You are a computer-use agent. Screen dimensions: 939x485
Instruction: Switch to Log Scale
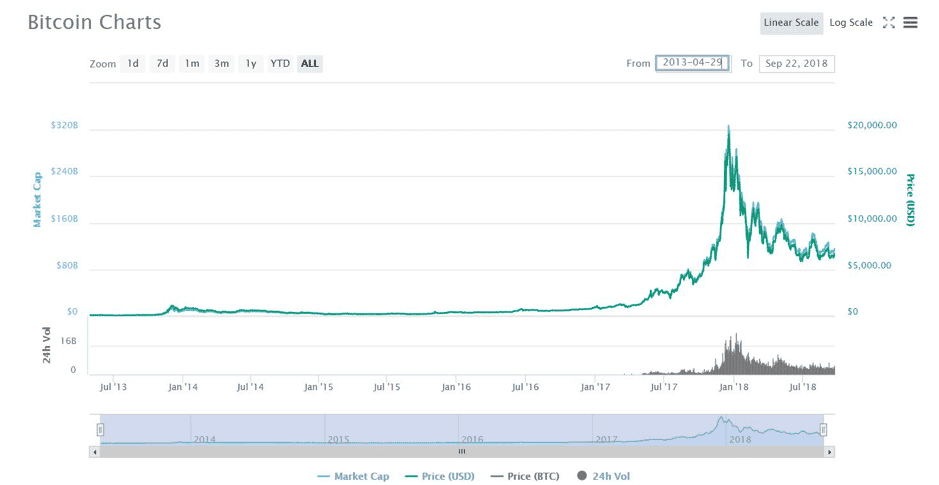pyautogui.click(x=851, y=23)
